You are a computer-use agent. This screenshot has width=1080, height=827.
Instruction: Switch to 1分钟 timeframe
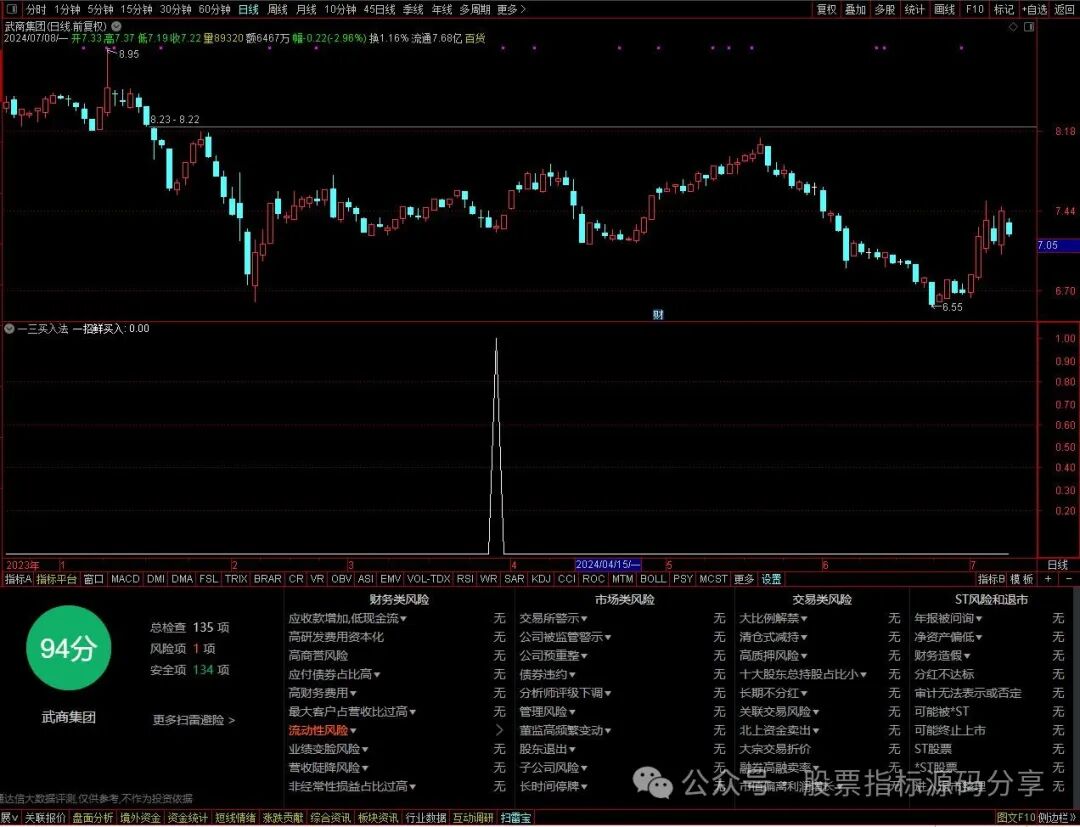(67, 9)
